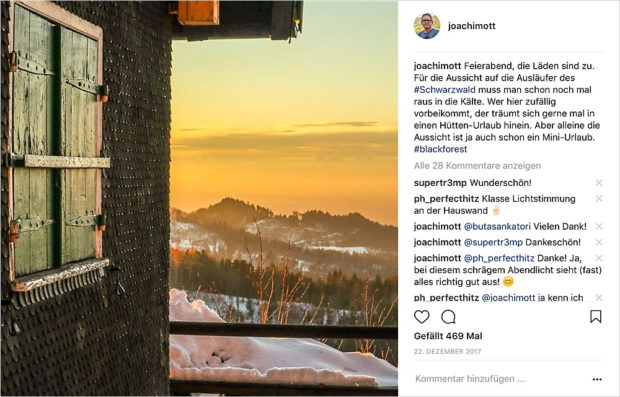The height and width of the screenshot is (397, 620).
Task: Follow the #blackforest hashtag link
Action: pyautogui.click(x=440, y=149)
